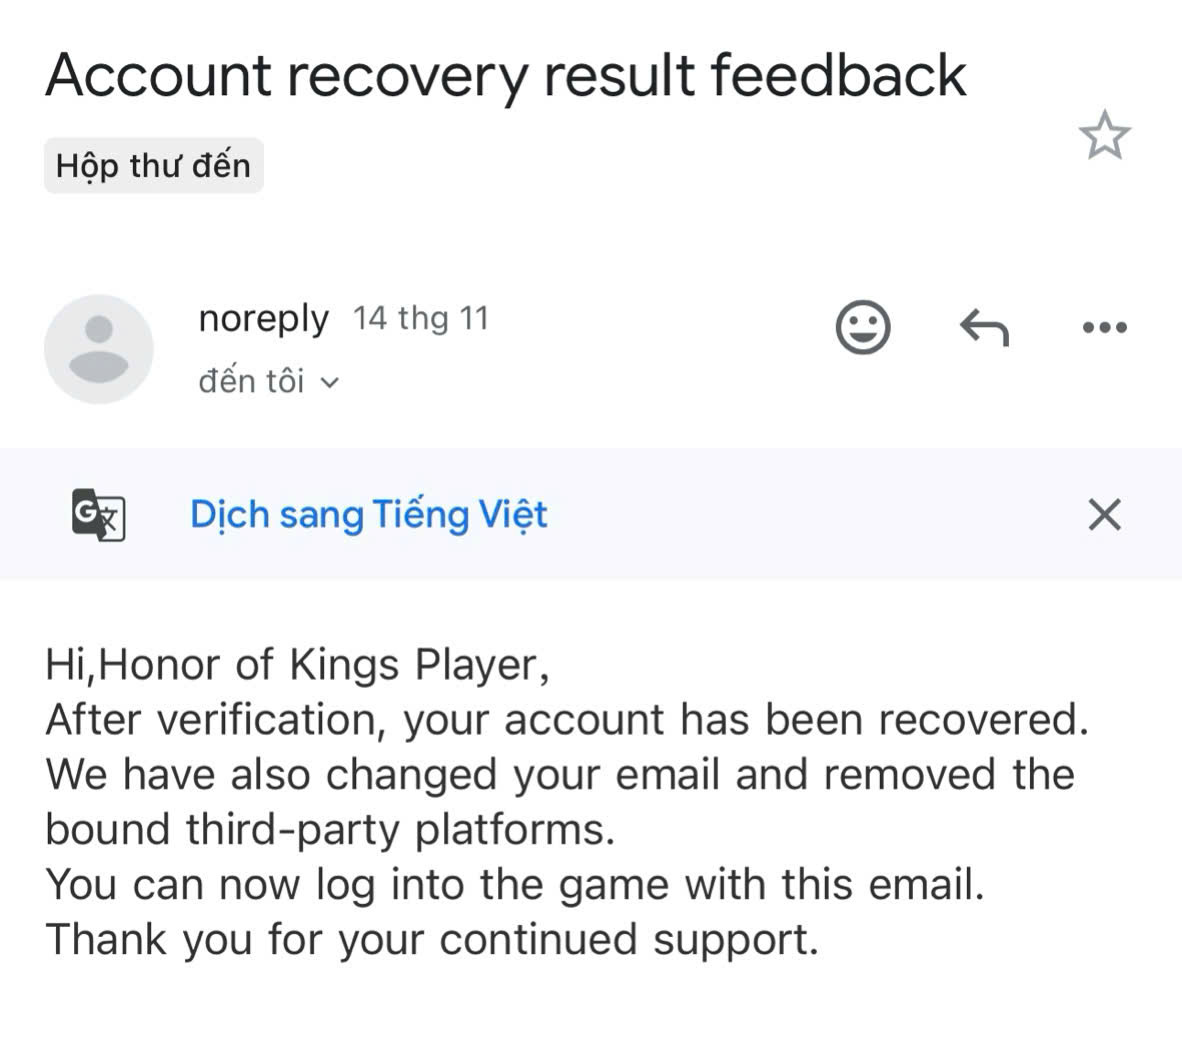Tap "Thank you for your continued support."
This screenshot has width=1182, height=1052.
coord(432,940)
